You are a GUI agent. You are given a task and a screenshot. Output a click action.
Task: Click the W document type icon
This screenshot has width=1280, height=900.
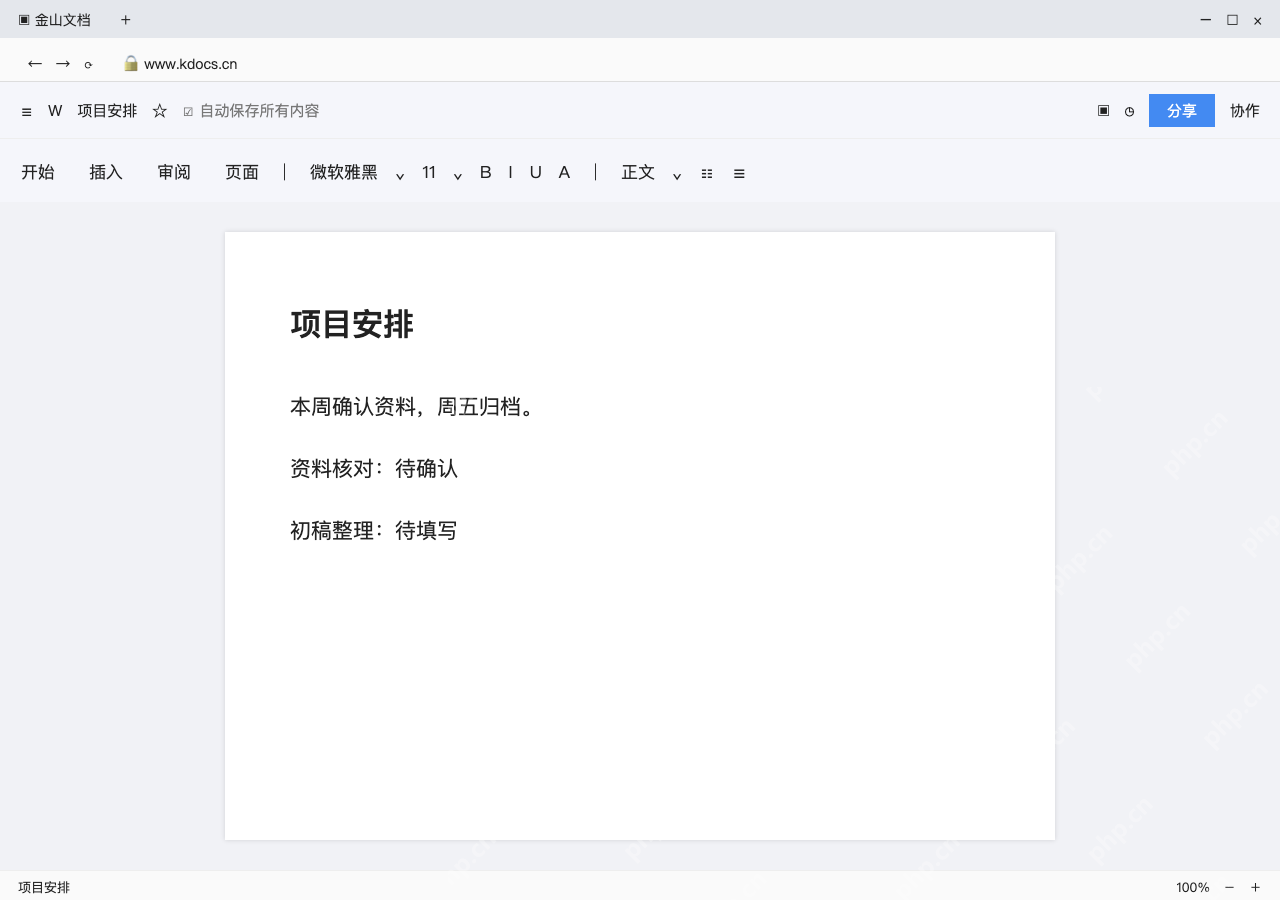(55, 111)
